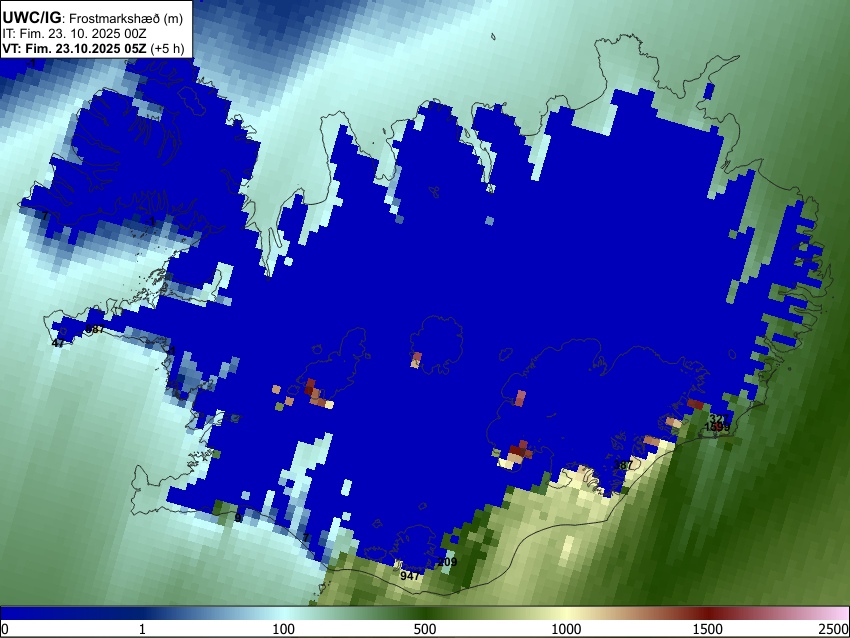Click the station value '209' on the map
The height and width of the screenshot is (638, 850).
click(447, 562)
